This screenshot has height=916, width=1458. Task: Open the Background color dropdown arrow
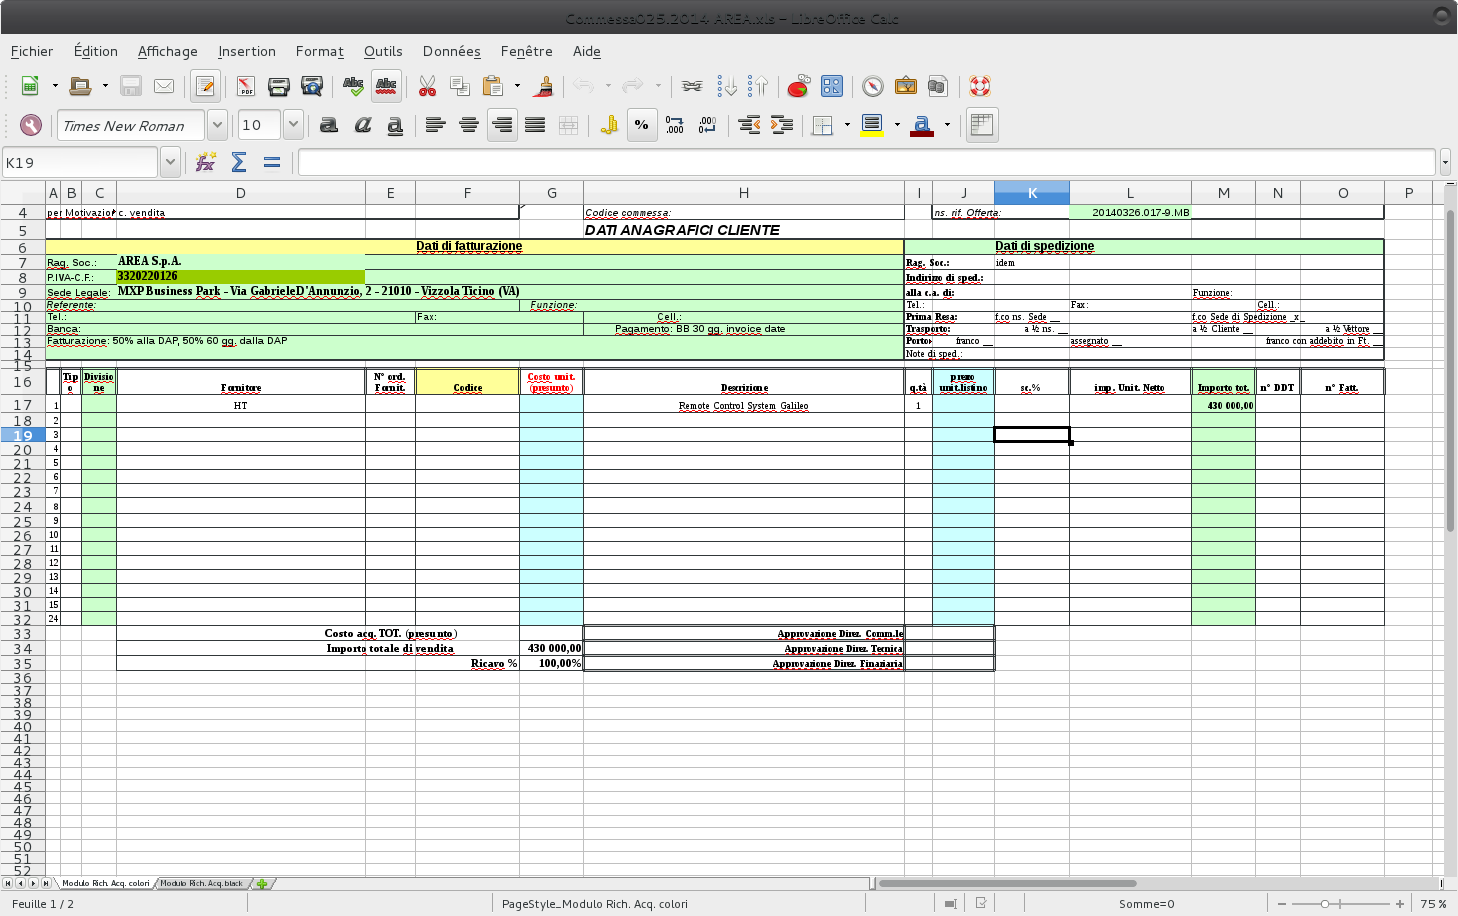tap(897, 125)
